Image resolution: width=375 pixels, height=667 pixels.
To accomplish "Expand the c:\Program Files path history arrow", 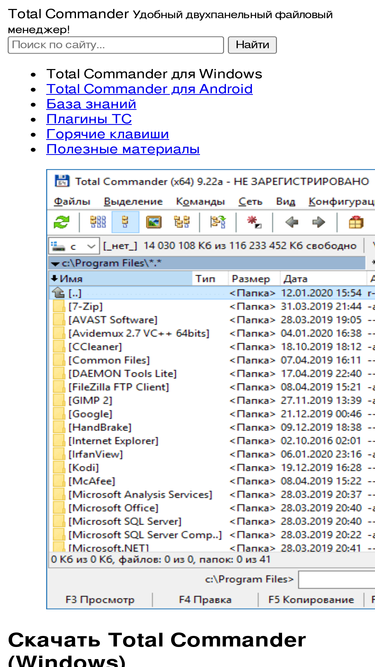I will [55, 264].
